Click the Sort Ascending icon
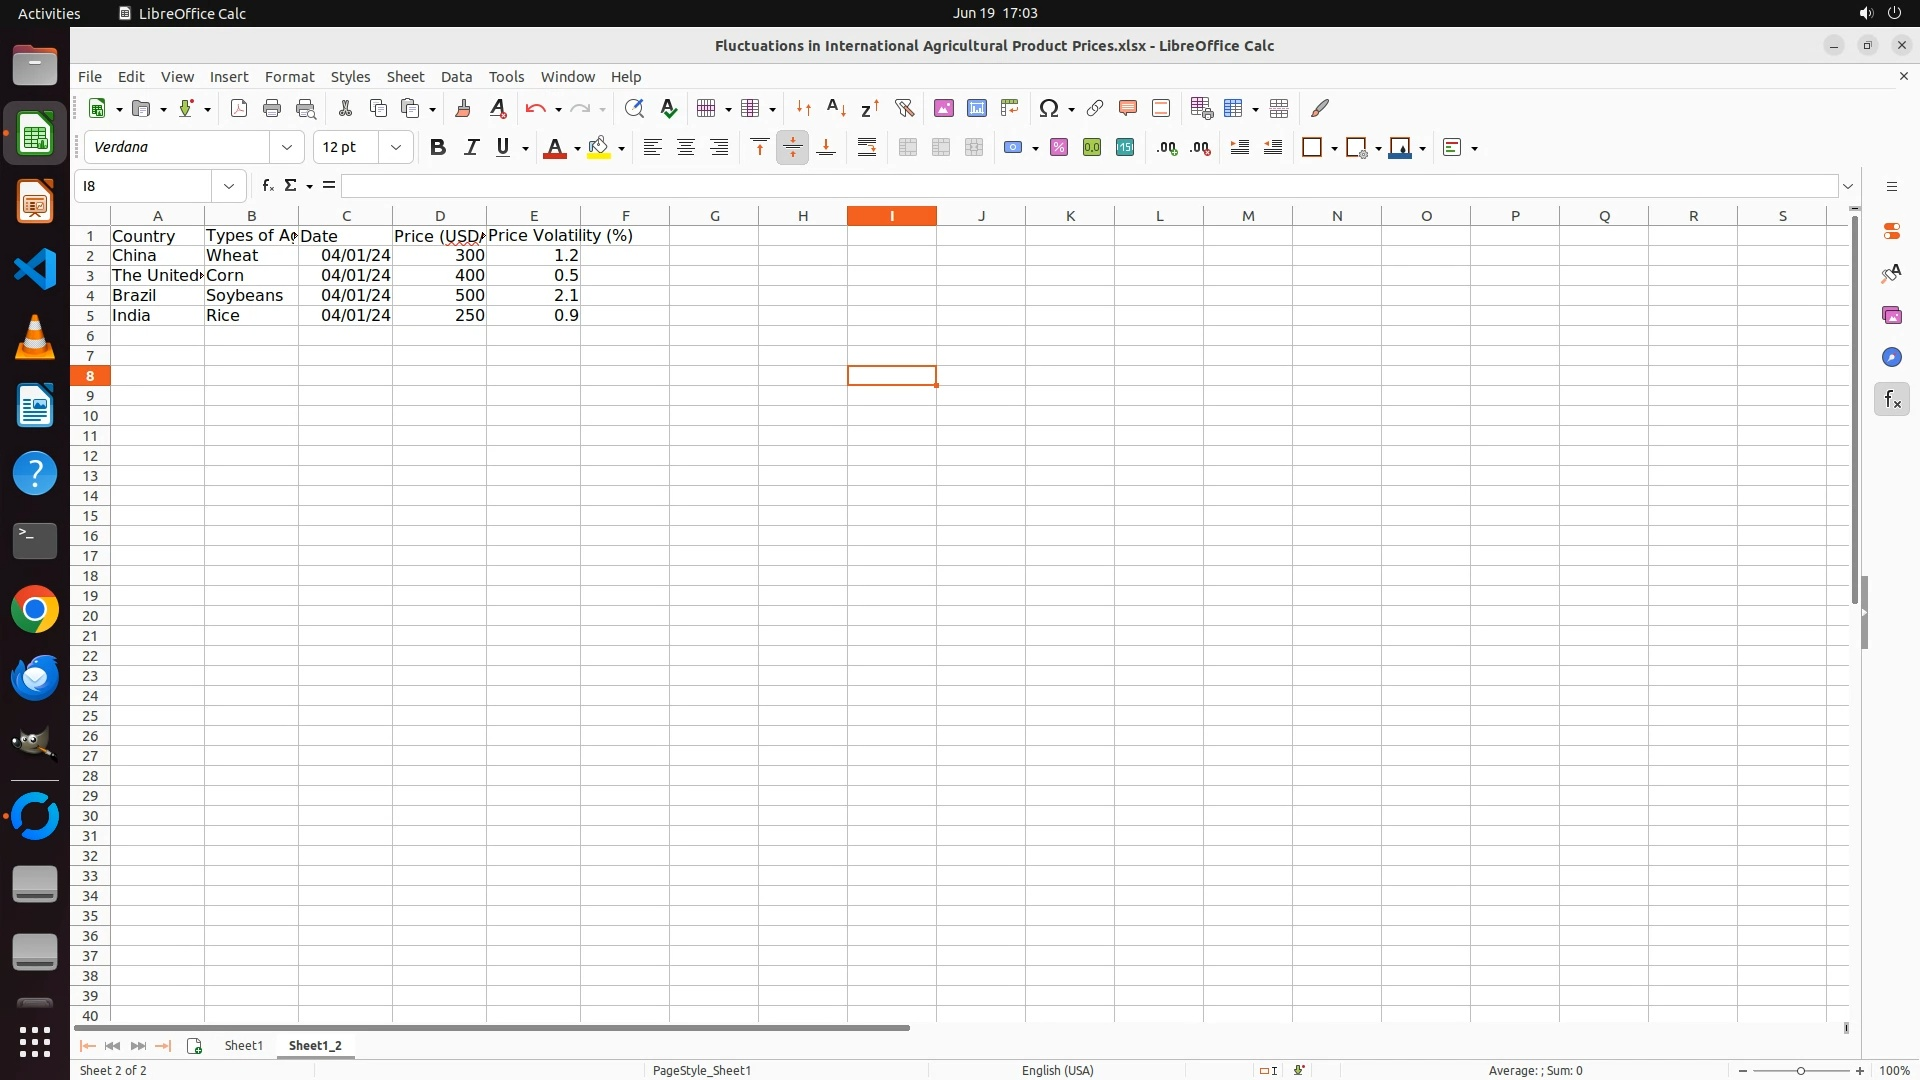The width and height of the screenshot is (1920, 1080). point(836,108)
